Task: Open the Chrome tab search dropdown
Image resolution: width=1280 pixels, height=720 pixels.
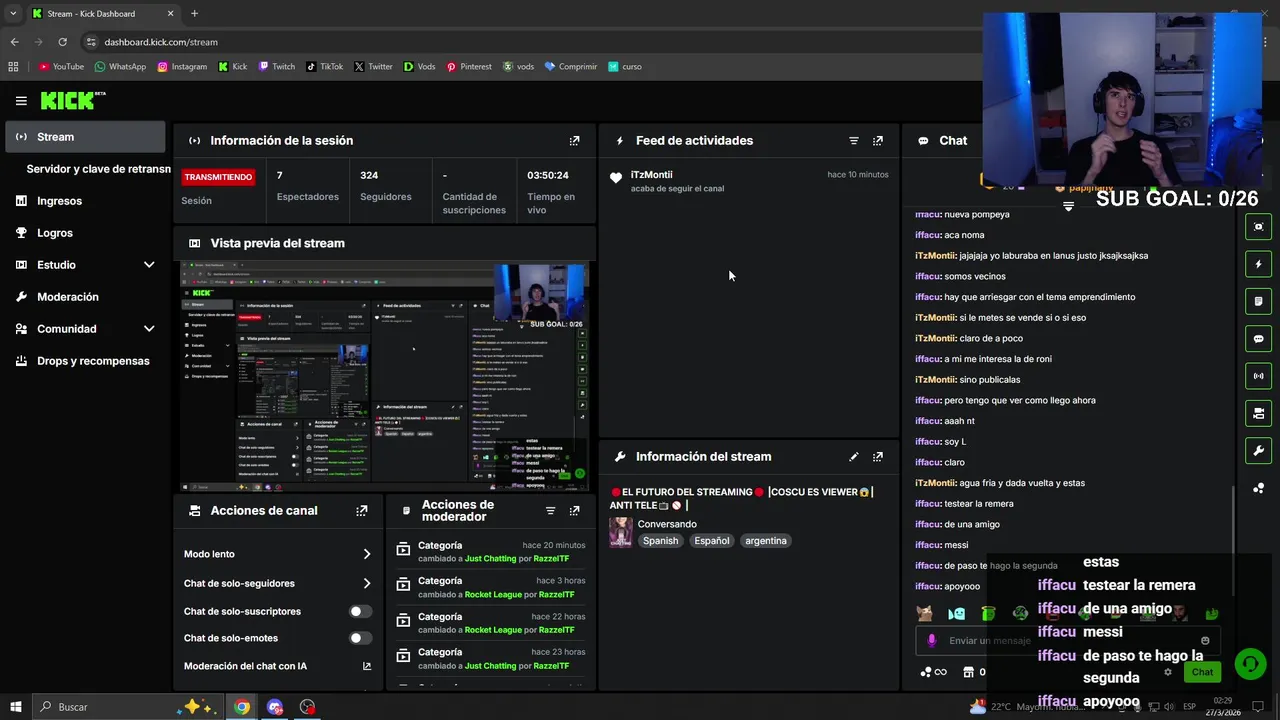Action: coord(13,13)
